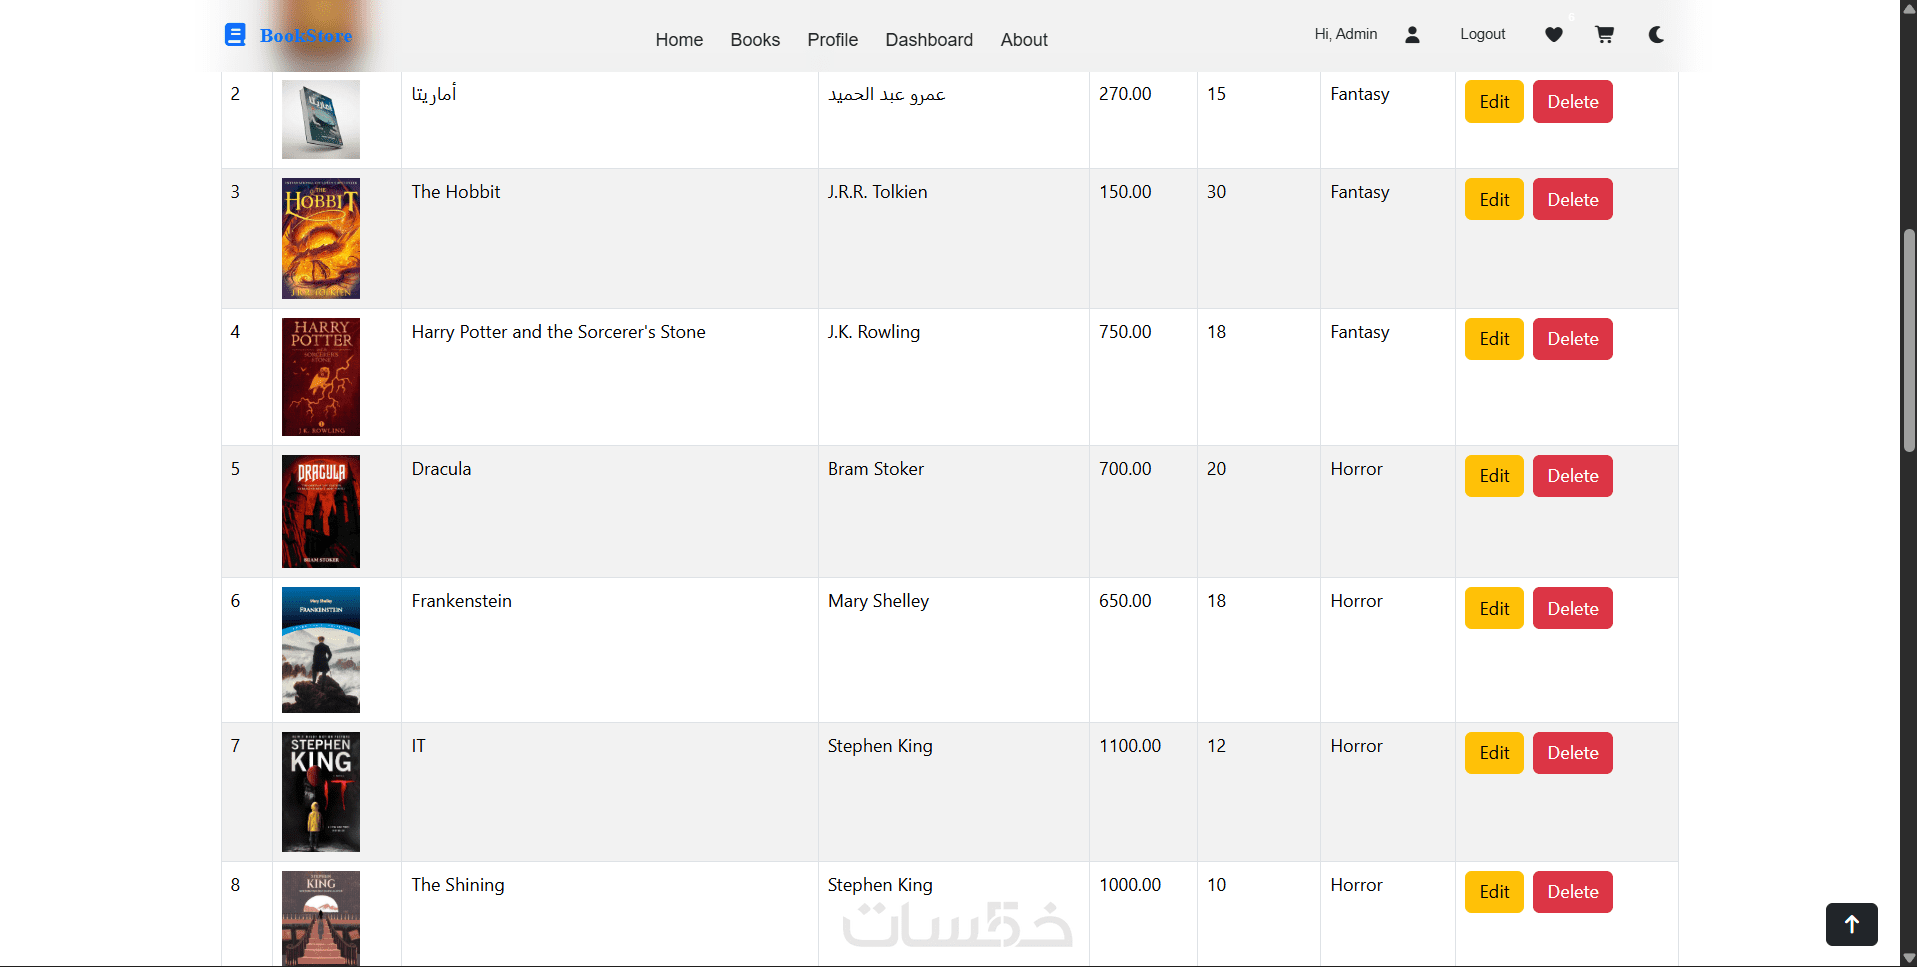Edit The Hobbit book entry
1917x967 pixels.
click(x=1494, y=199)
